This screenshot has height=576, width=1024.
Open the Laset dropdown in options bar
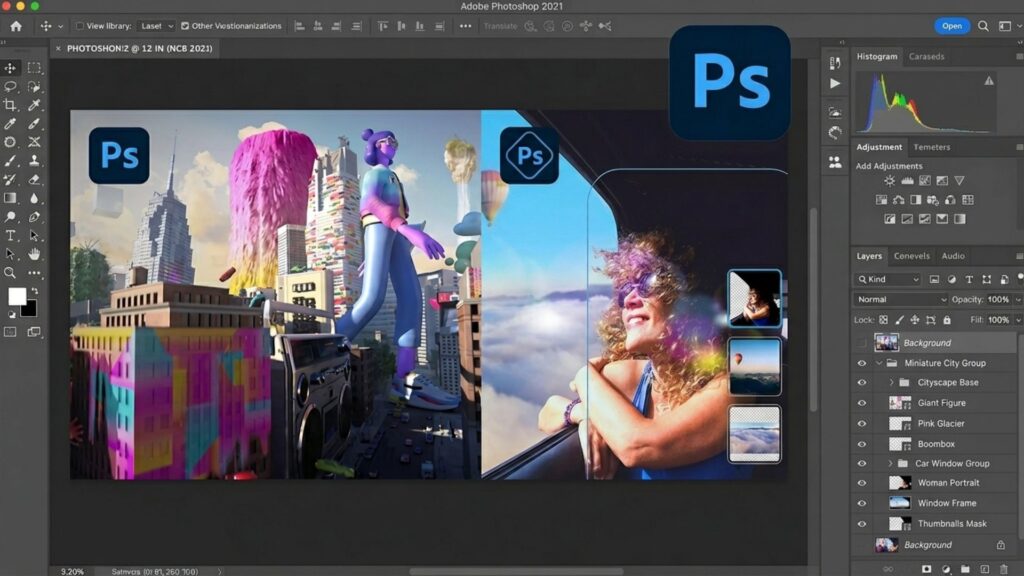pyautogui.click(x=157, y=26)
